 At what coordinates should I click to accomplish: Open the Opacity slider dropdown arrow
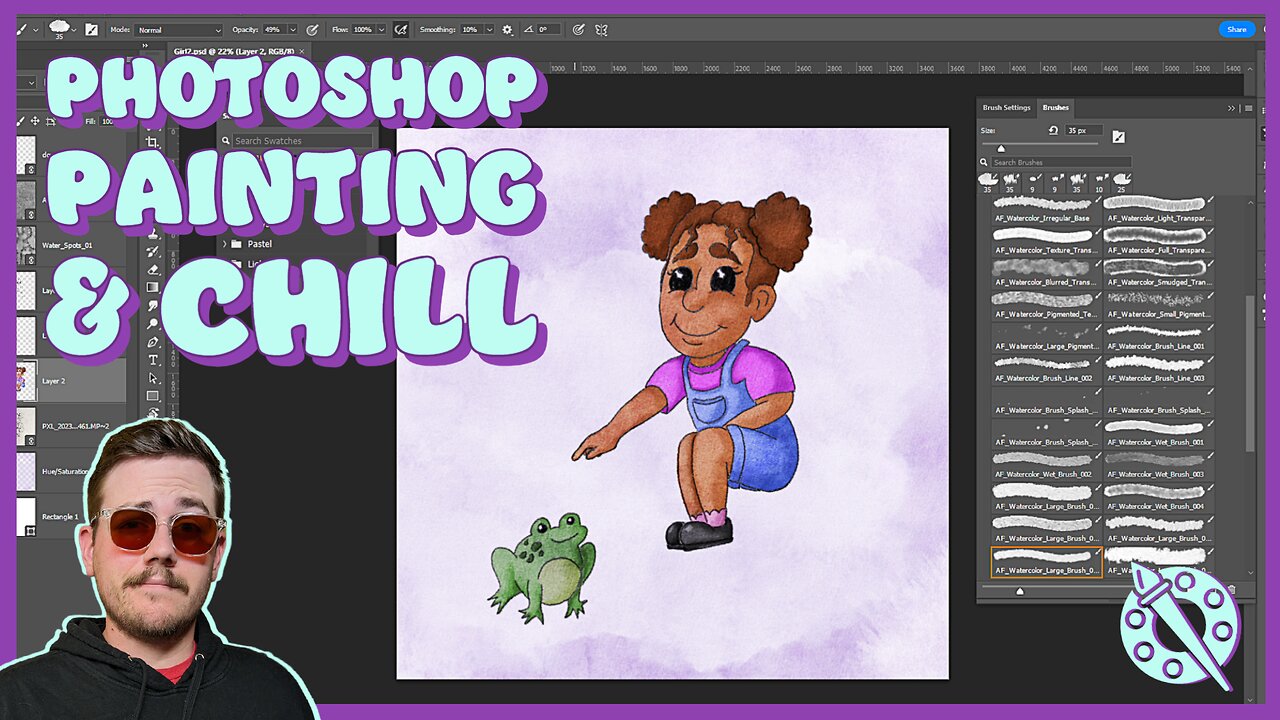[x=295, y=30]
